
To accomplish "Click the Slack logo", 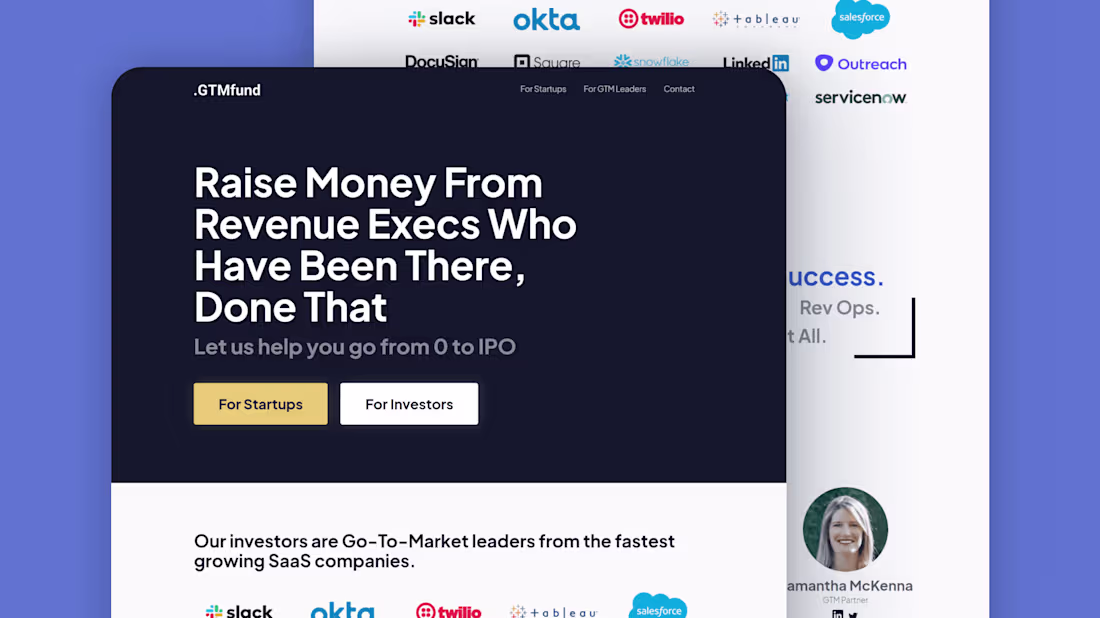I will tap(442, 18).
